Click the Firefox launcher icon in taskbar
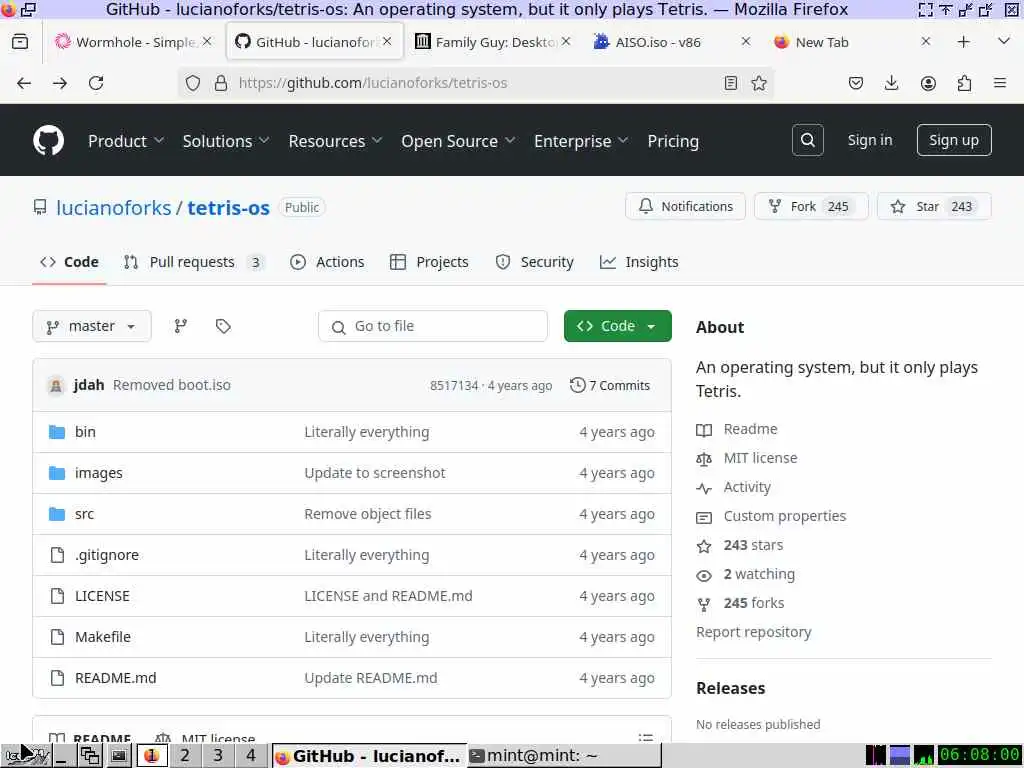The height and width of the screenshot is (768, 1024). point(152,756)
